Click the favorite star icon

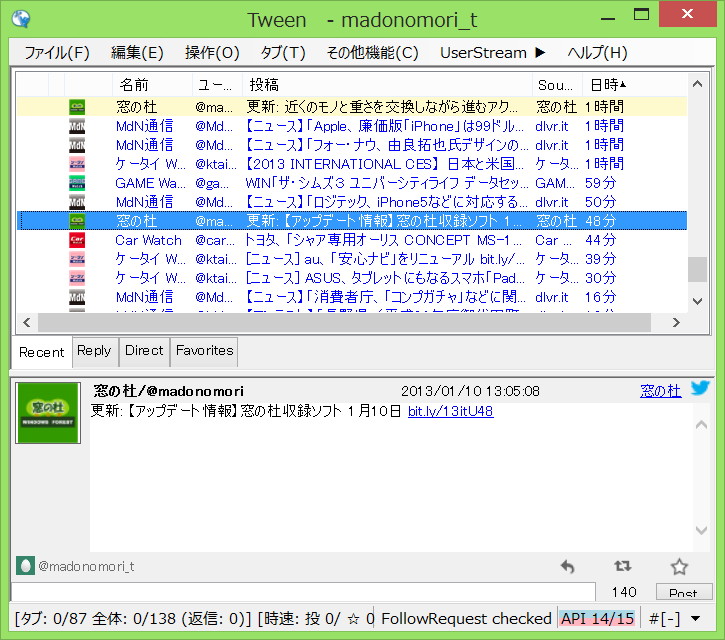pos(679,566)
